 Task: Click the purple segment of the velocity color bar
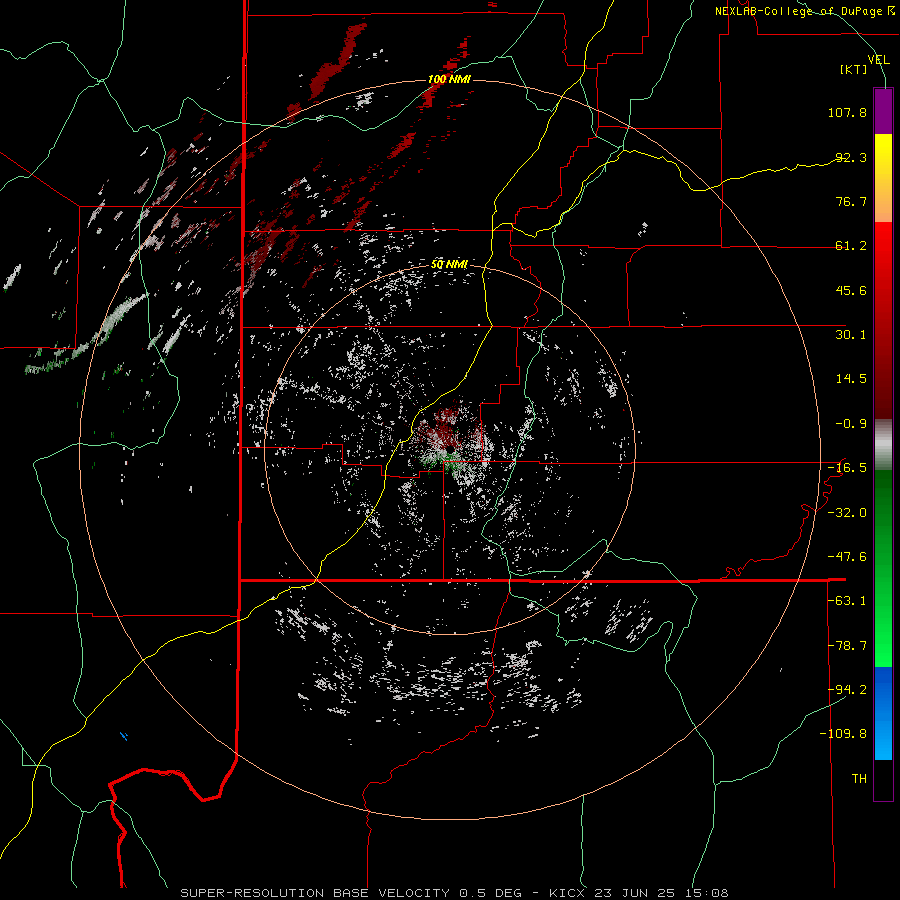tap(883, 111)
